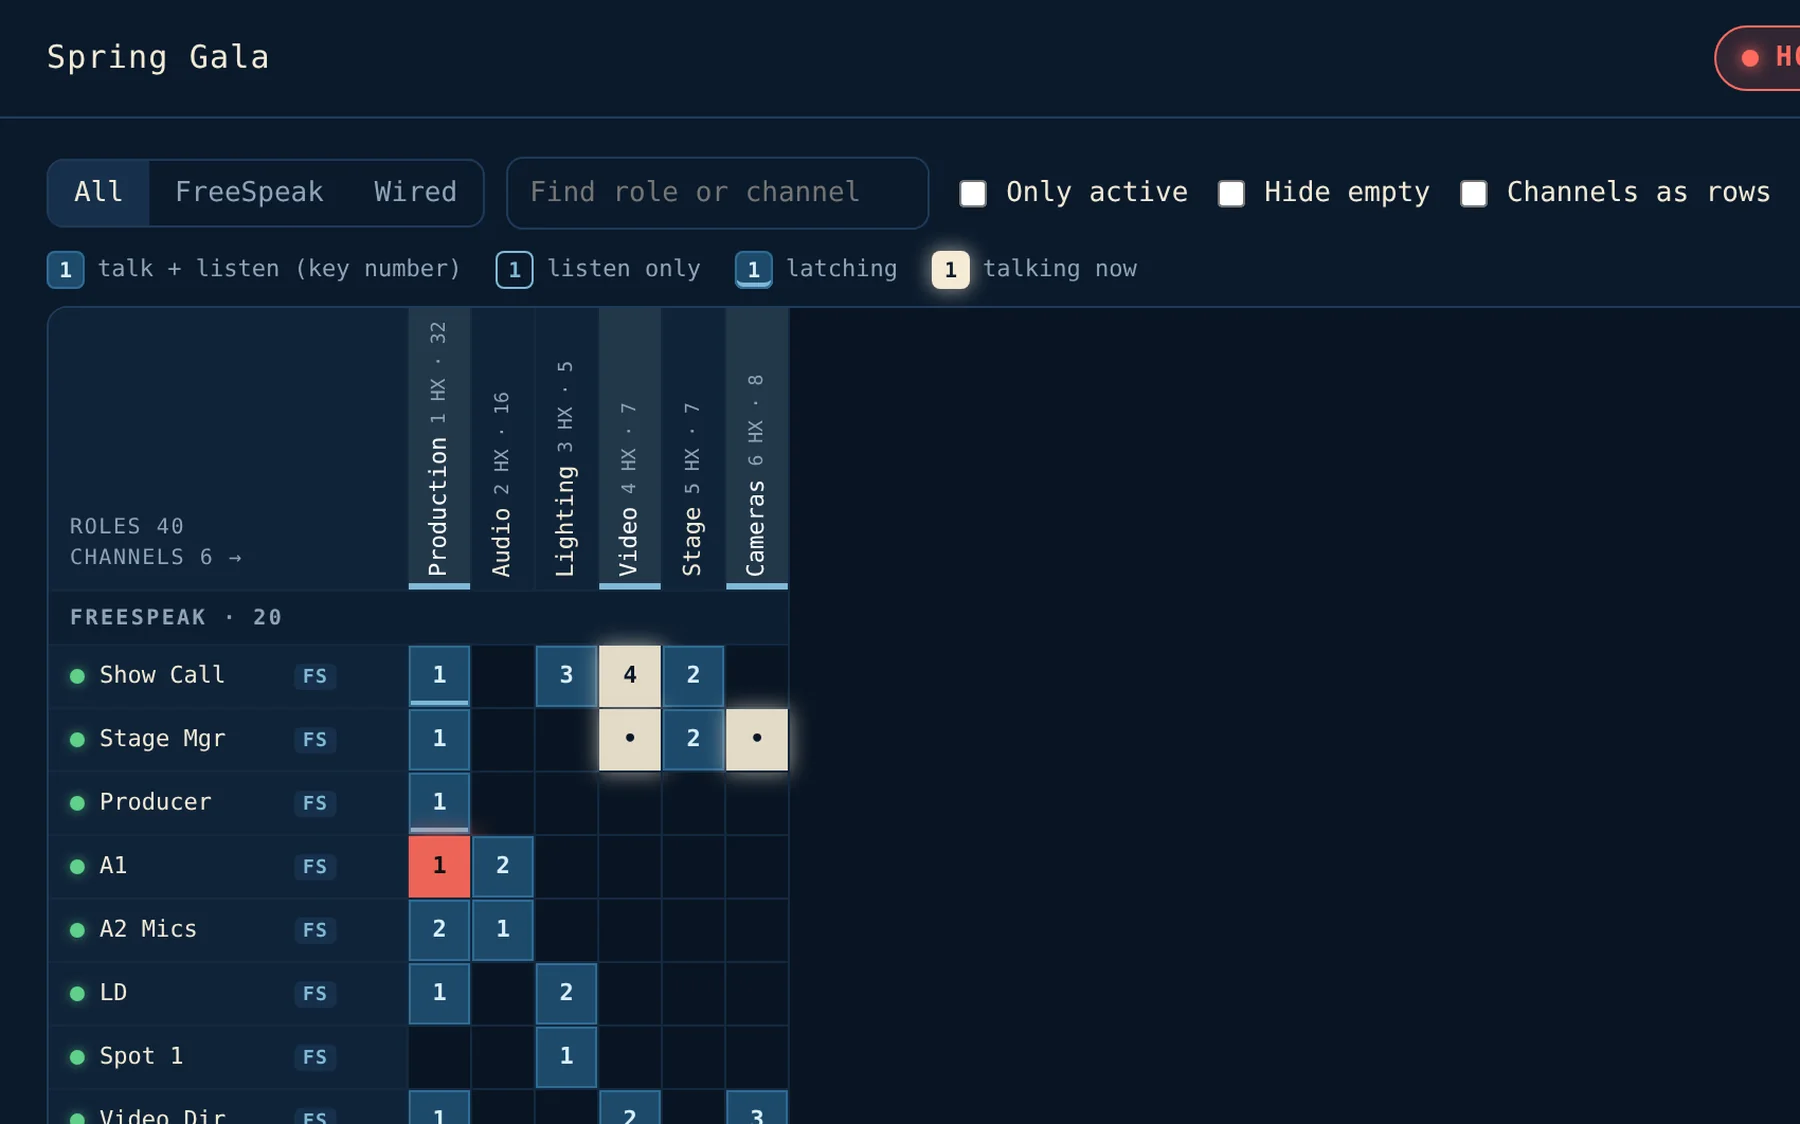This screenshot has height=1124, width=1800.
Task: Toggle Channels as rows checkbox
Action: point(1473,193)
